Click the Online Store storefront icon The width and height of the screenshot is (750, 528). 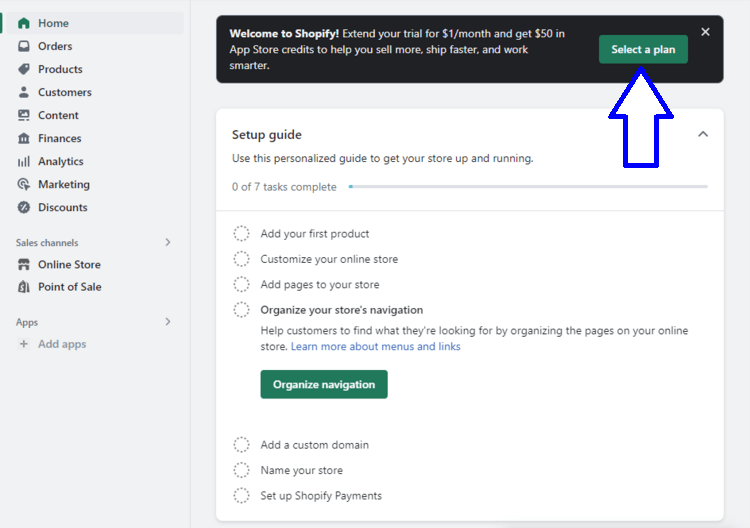pos(23,264)
